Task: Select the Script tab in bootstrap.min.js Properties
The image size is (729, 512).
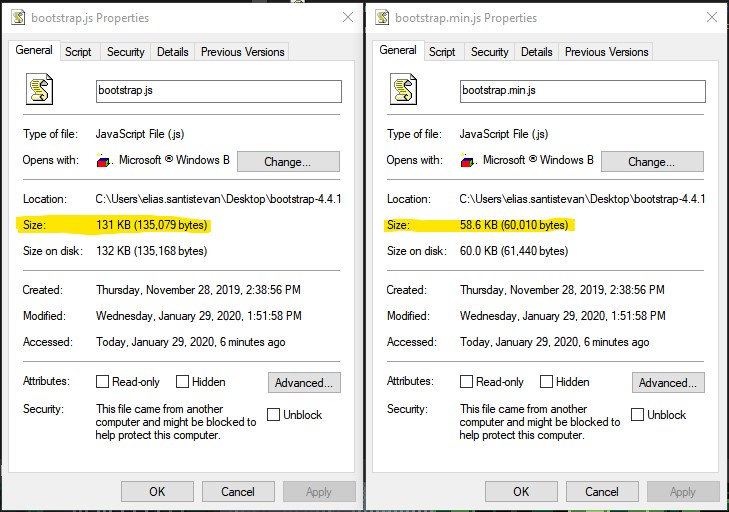Action: tap(442, 52)
